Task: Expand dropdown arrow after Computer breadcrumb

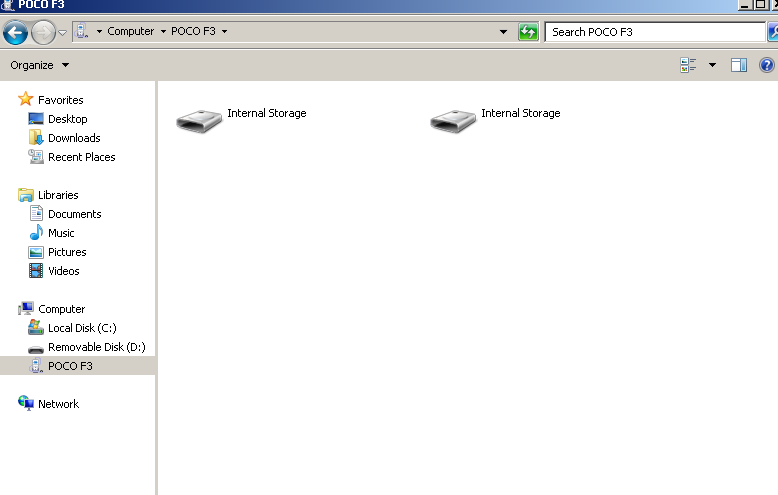Action: 163,31
